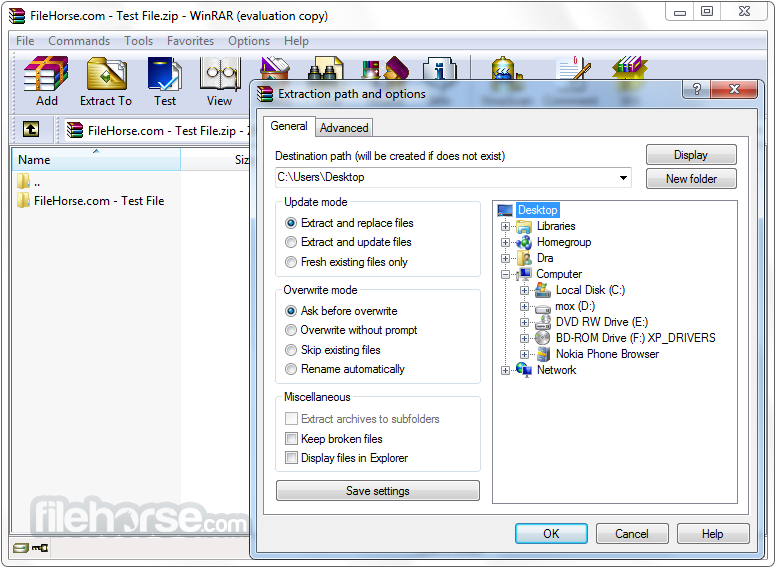Click the View file toolbar icon
The image size is (776, 568).
(220, 81)
